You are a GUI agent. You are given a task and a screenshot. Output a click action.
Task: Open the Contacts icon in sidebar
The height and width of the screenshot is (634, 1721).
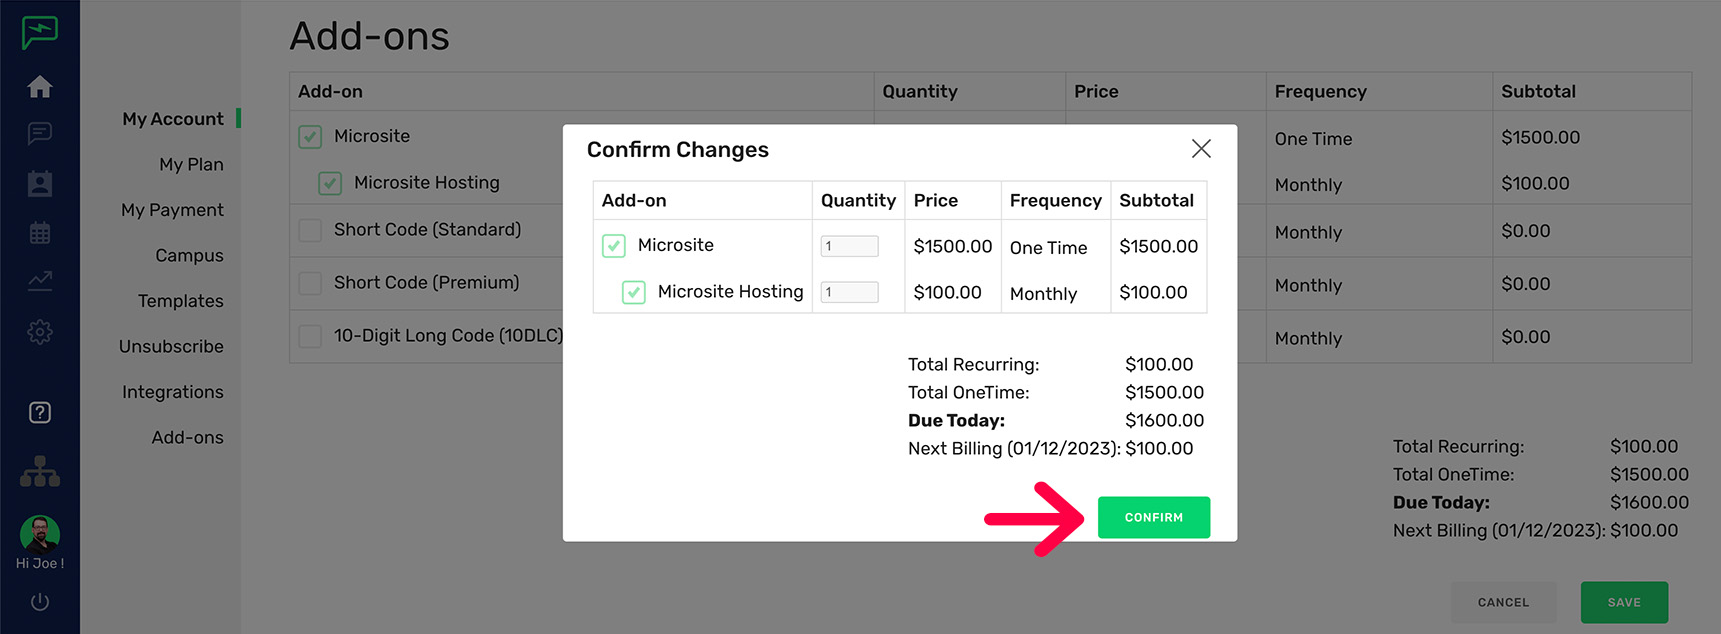click(x=40, y=183)
